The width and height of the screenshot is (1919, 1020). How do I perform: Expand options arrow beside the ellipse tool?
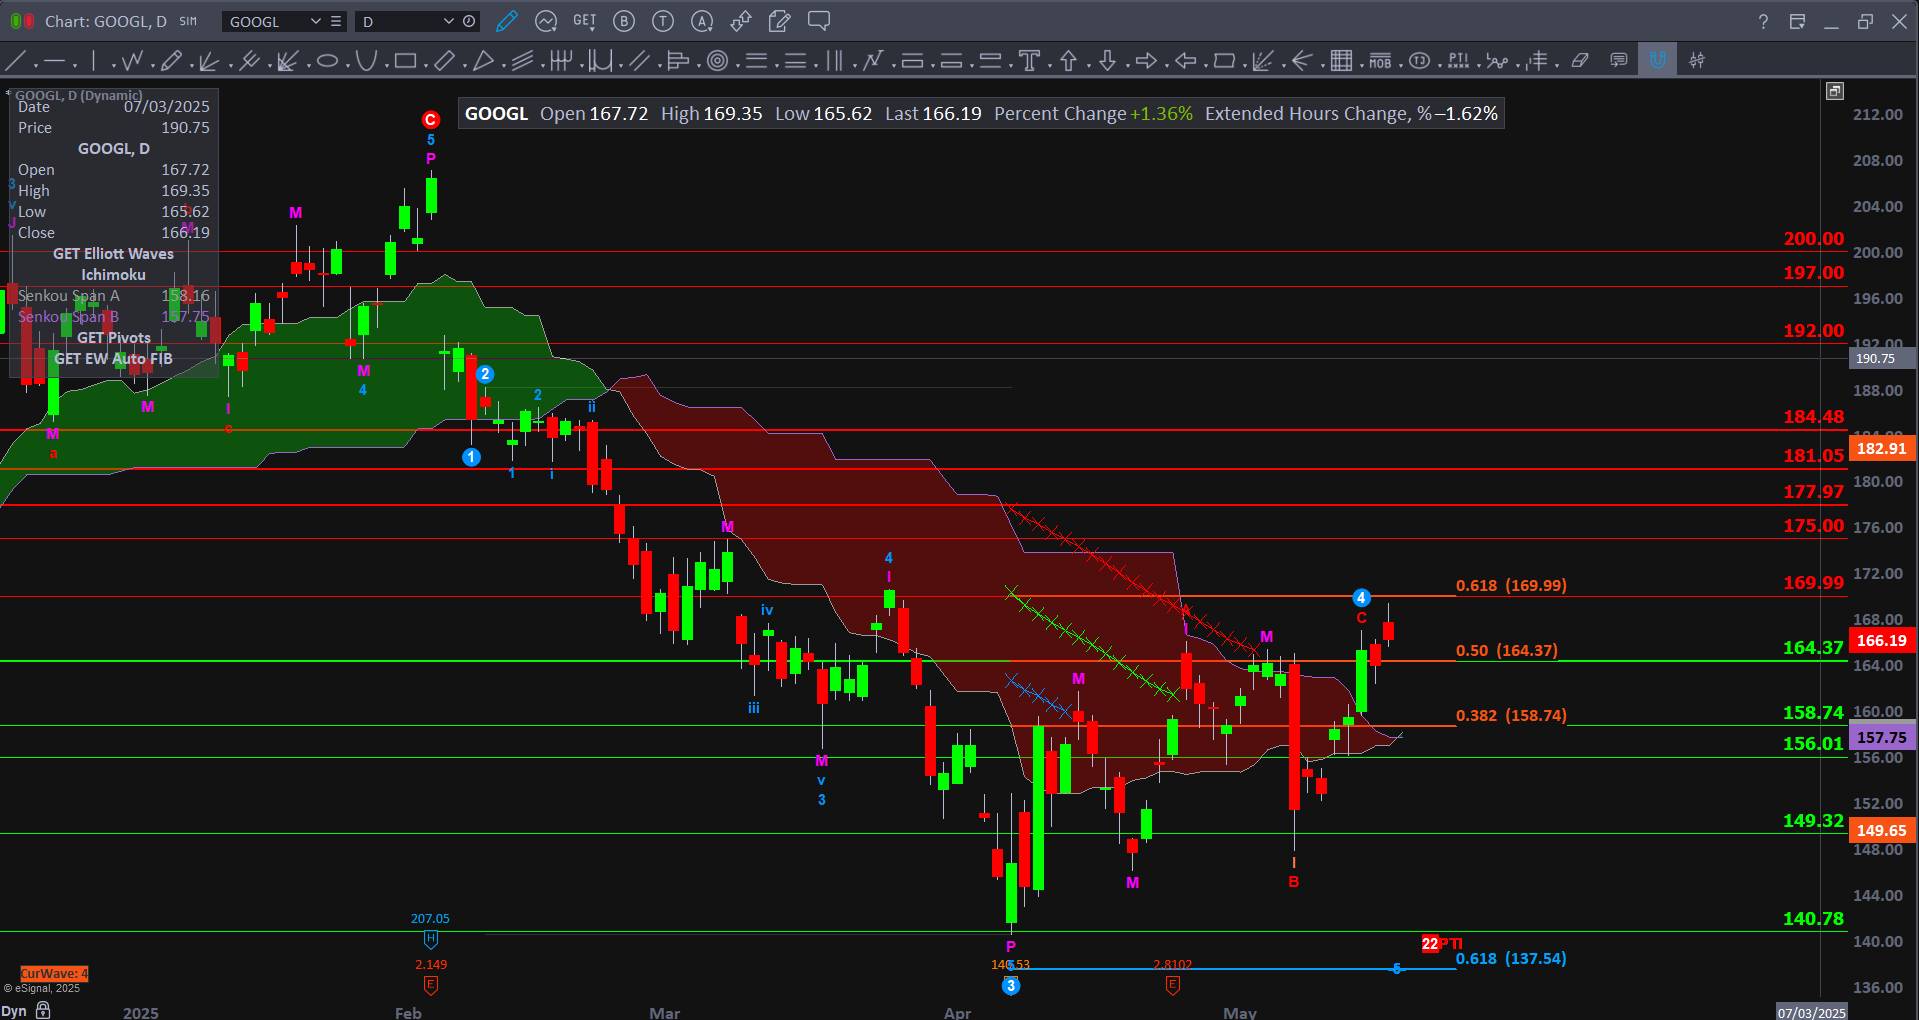coord(347,66)
